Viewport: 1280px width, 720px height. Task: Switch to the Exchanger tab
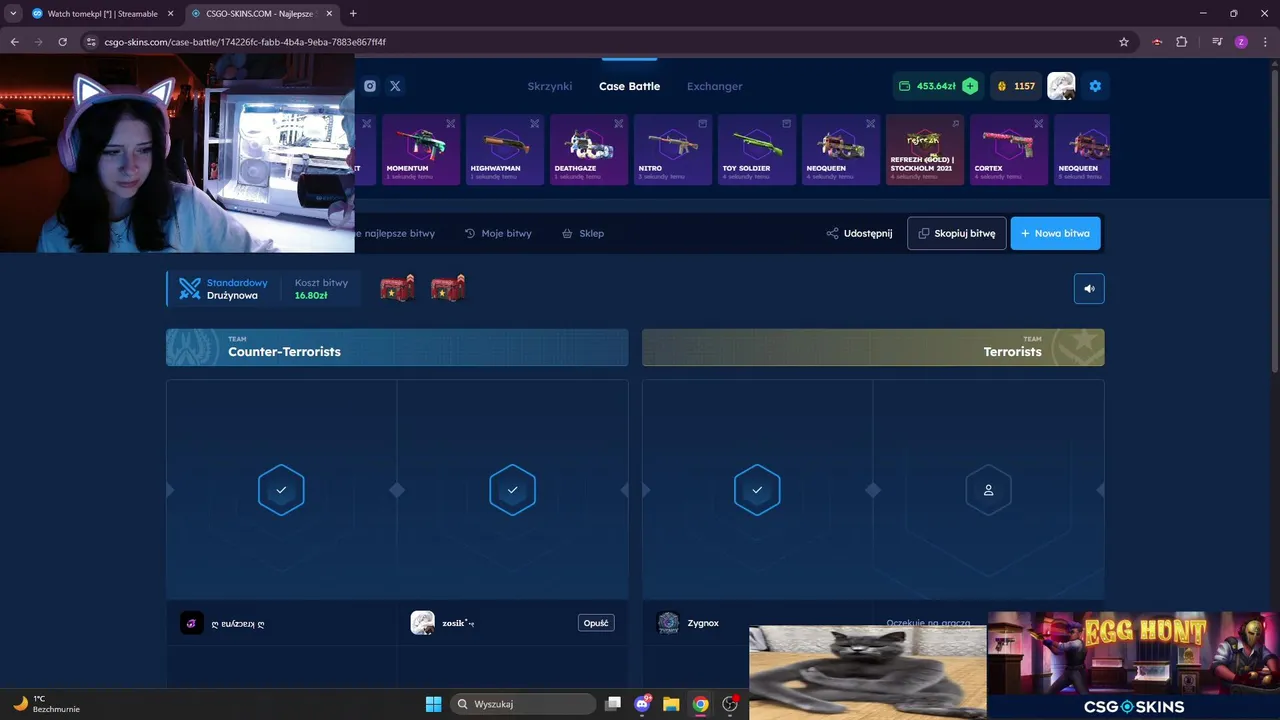pyautogui.click(x=714, y=86)
